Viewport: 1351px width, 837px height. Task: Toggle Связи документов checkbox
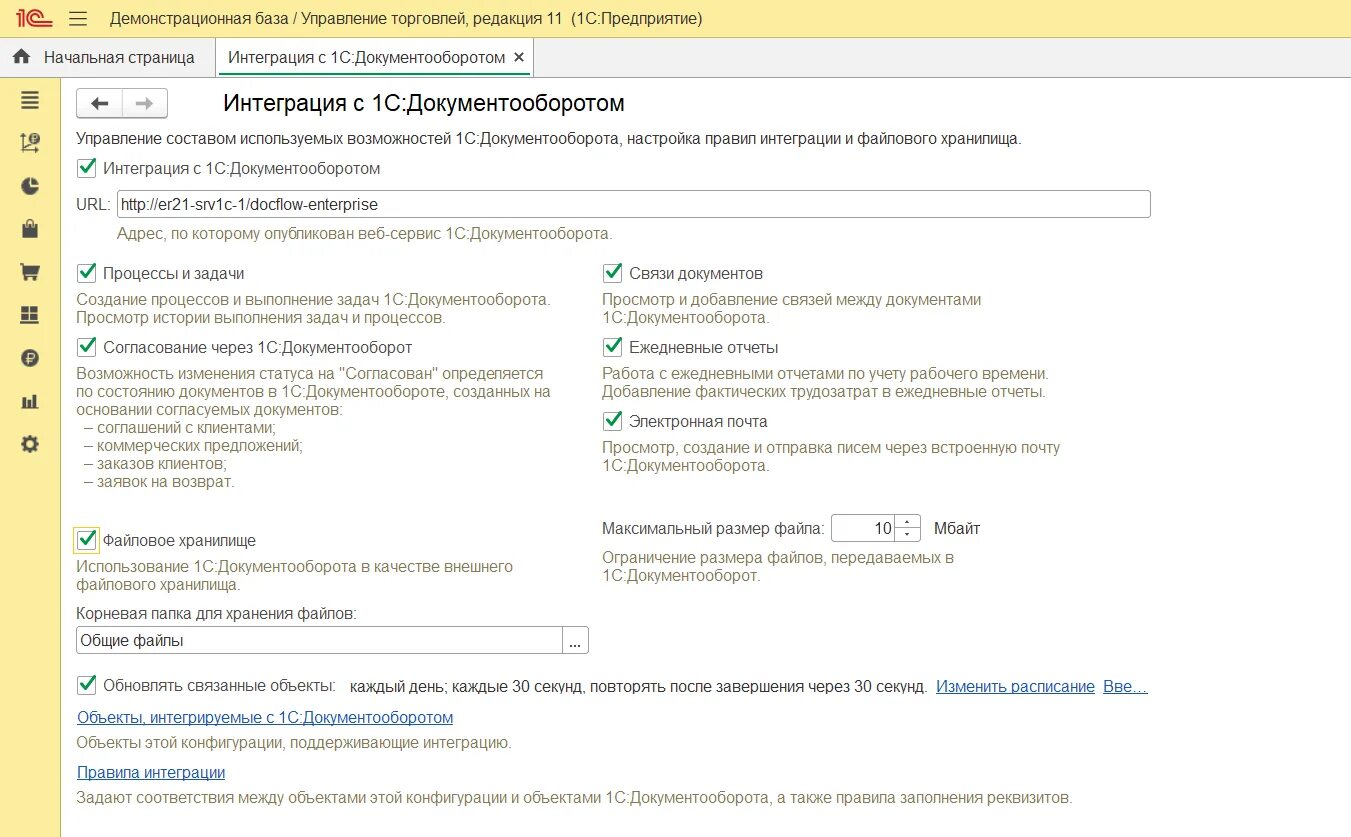(613, 273)
